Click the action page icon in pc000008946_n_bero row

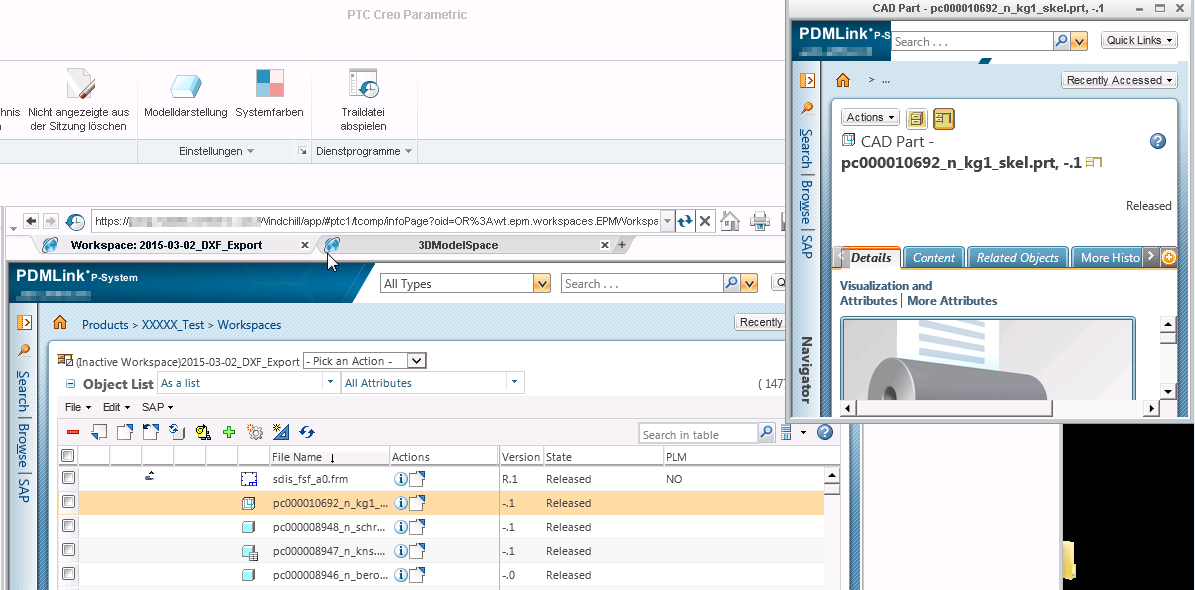tap(417, 575)
